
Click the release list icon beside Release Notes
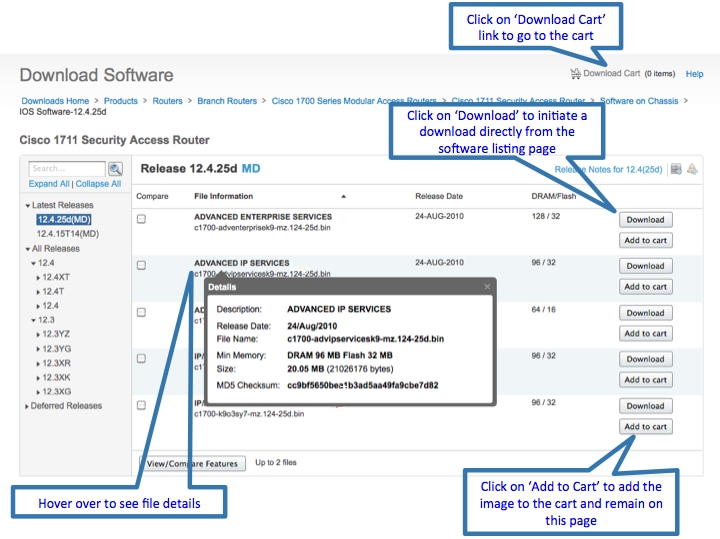point(676,169)
